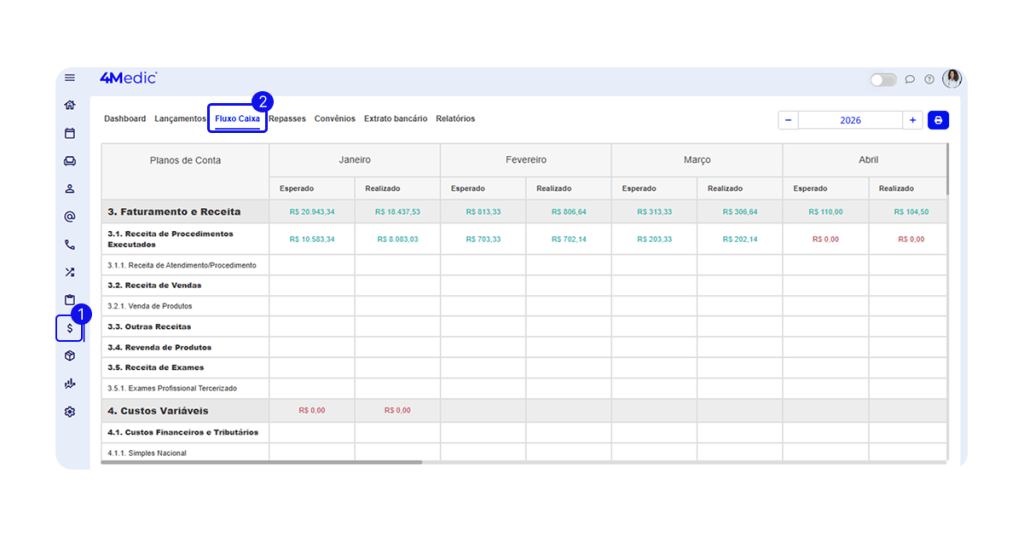Go to the home icon in sidebar

tap(69, 105)
